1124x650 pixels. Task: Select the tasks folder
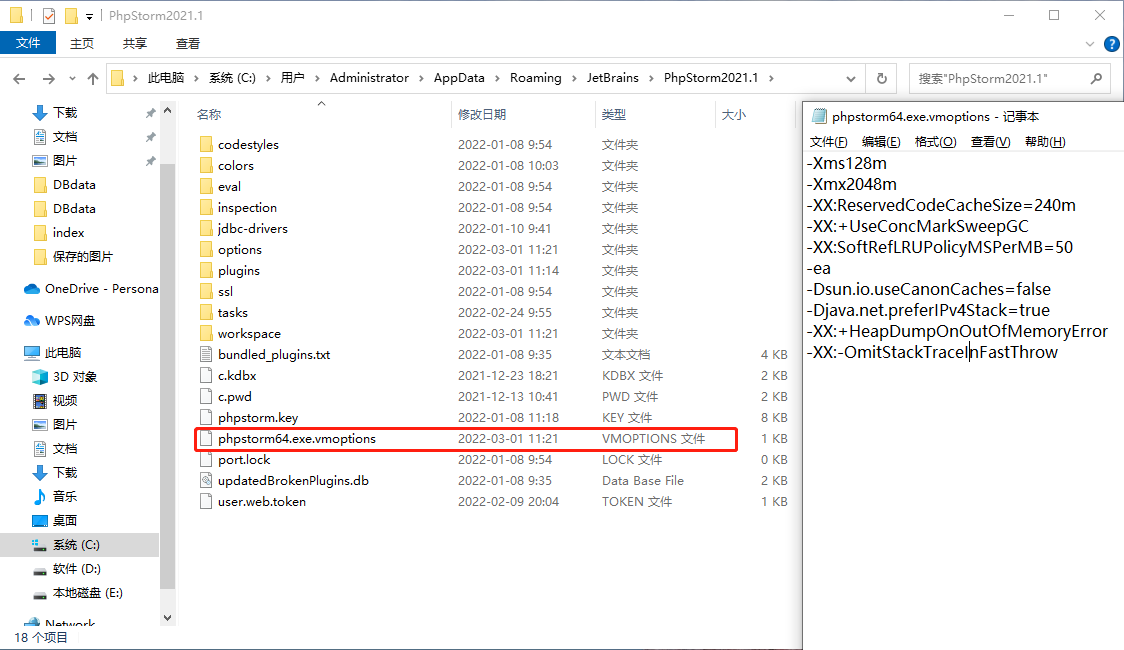[x=232, y=313]
